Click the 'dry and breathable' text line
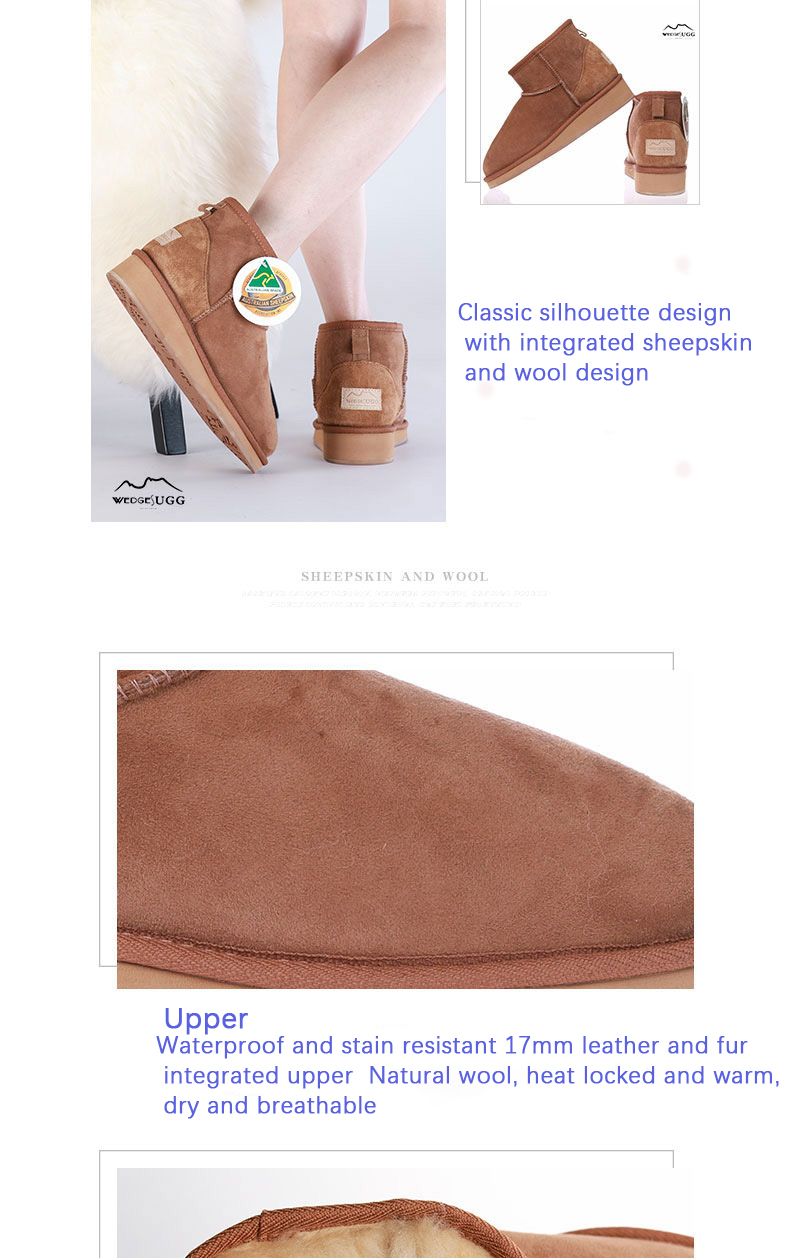This screenshot has height=1258, width=790. point(270,1106)
